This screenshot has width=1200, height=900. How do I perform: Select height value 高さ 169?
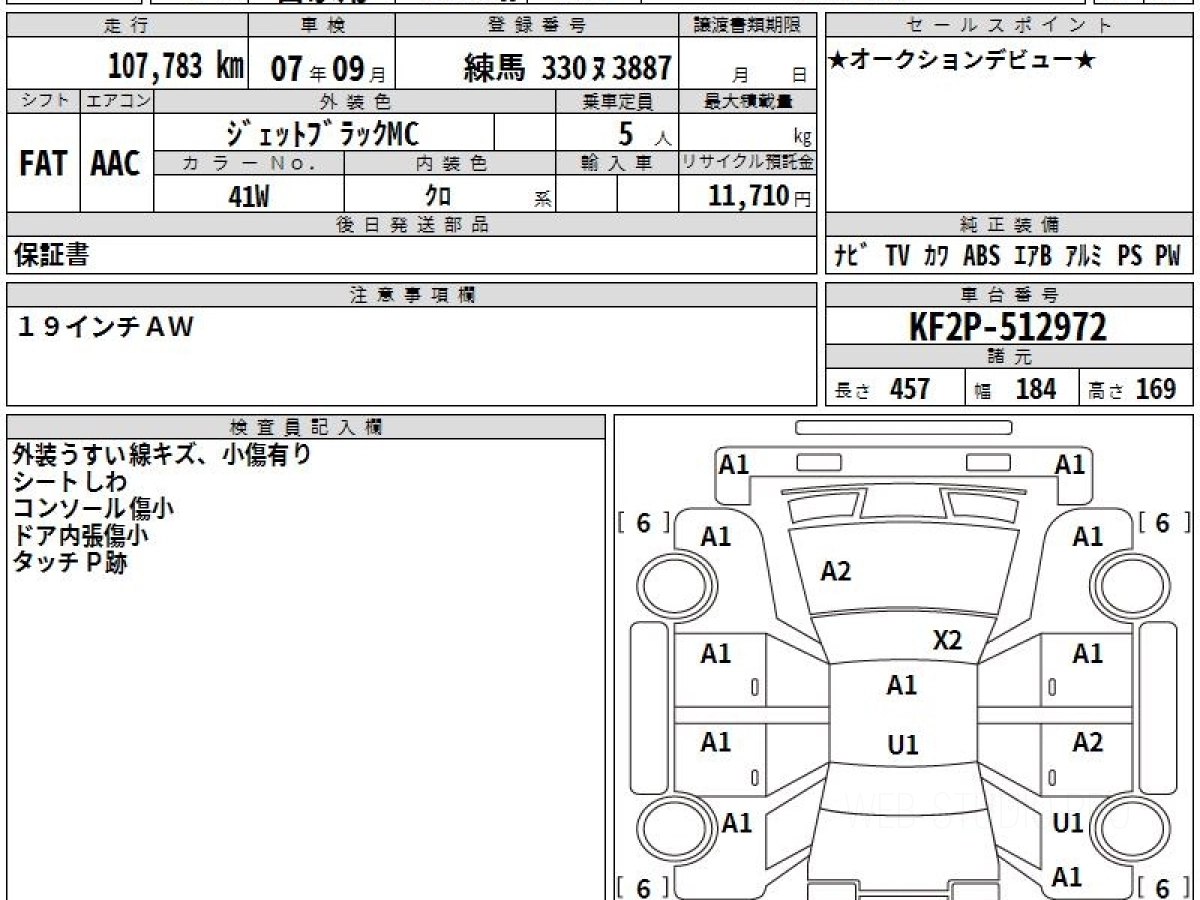(x=1133, y=389)
